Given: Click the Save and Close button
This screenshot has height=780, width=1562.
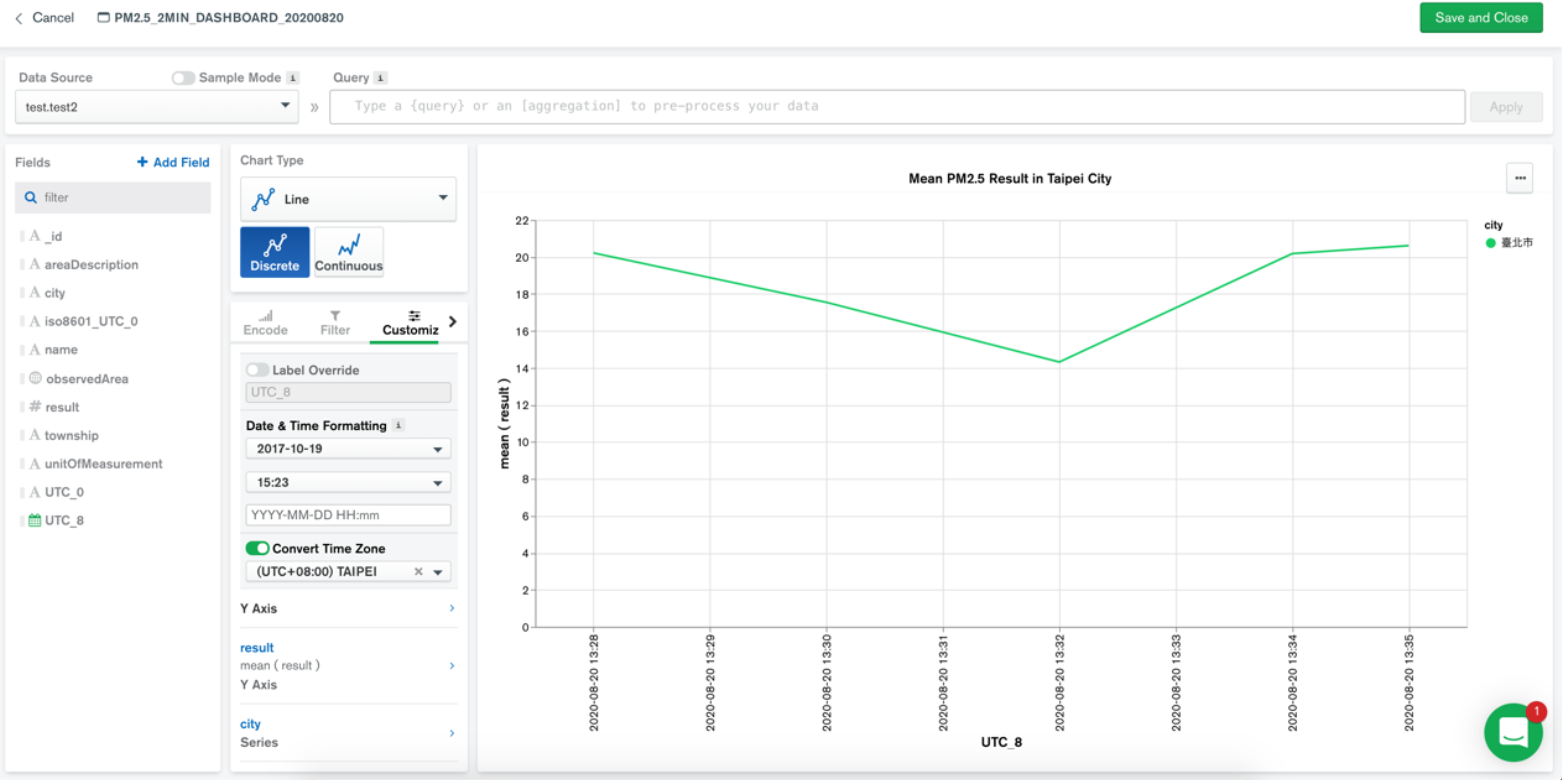Looking at the screenshot, I should [1481, 17].
